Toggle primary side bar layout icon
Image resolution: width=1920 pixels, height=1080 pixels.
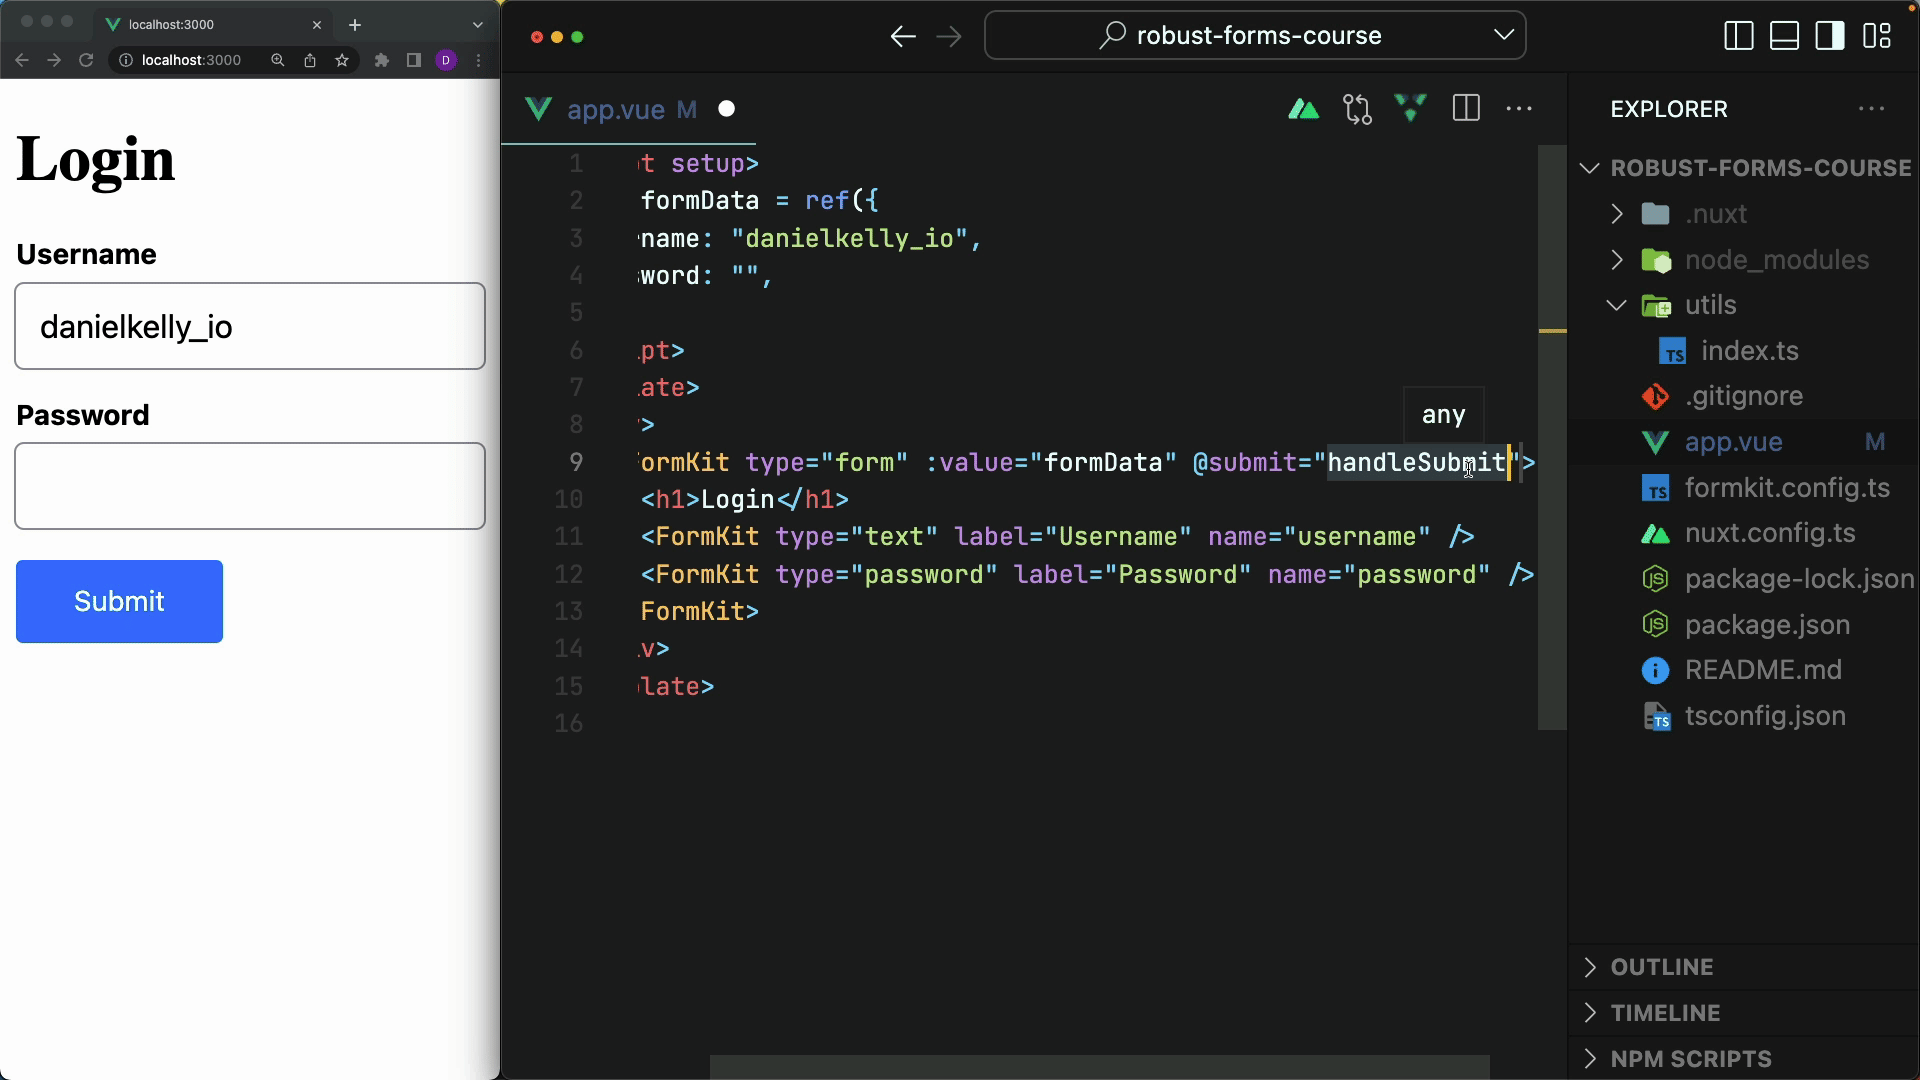pyautogui.click(x=1739, y=36)
